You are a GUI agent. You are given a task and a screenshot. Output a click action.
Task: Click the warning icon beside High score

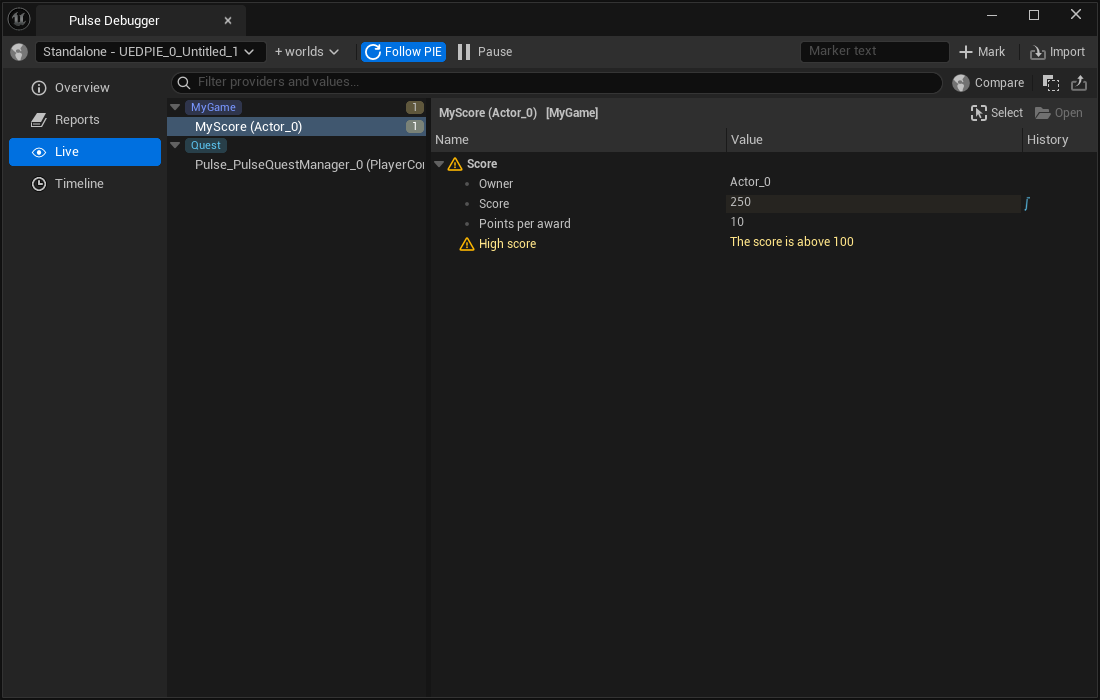[467, 244]
